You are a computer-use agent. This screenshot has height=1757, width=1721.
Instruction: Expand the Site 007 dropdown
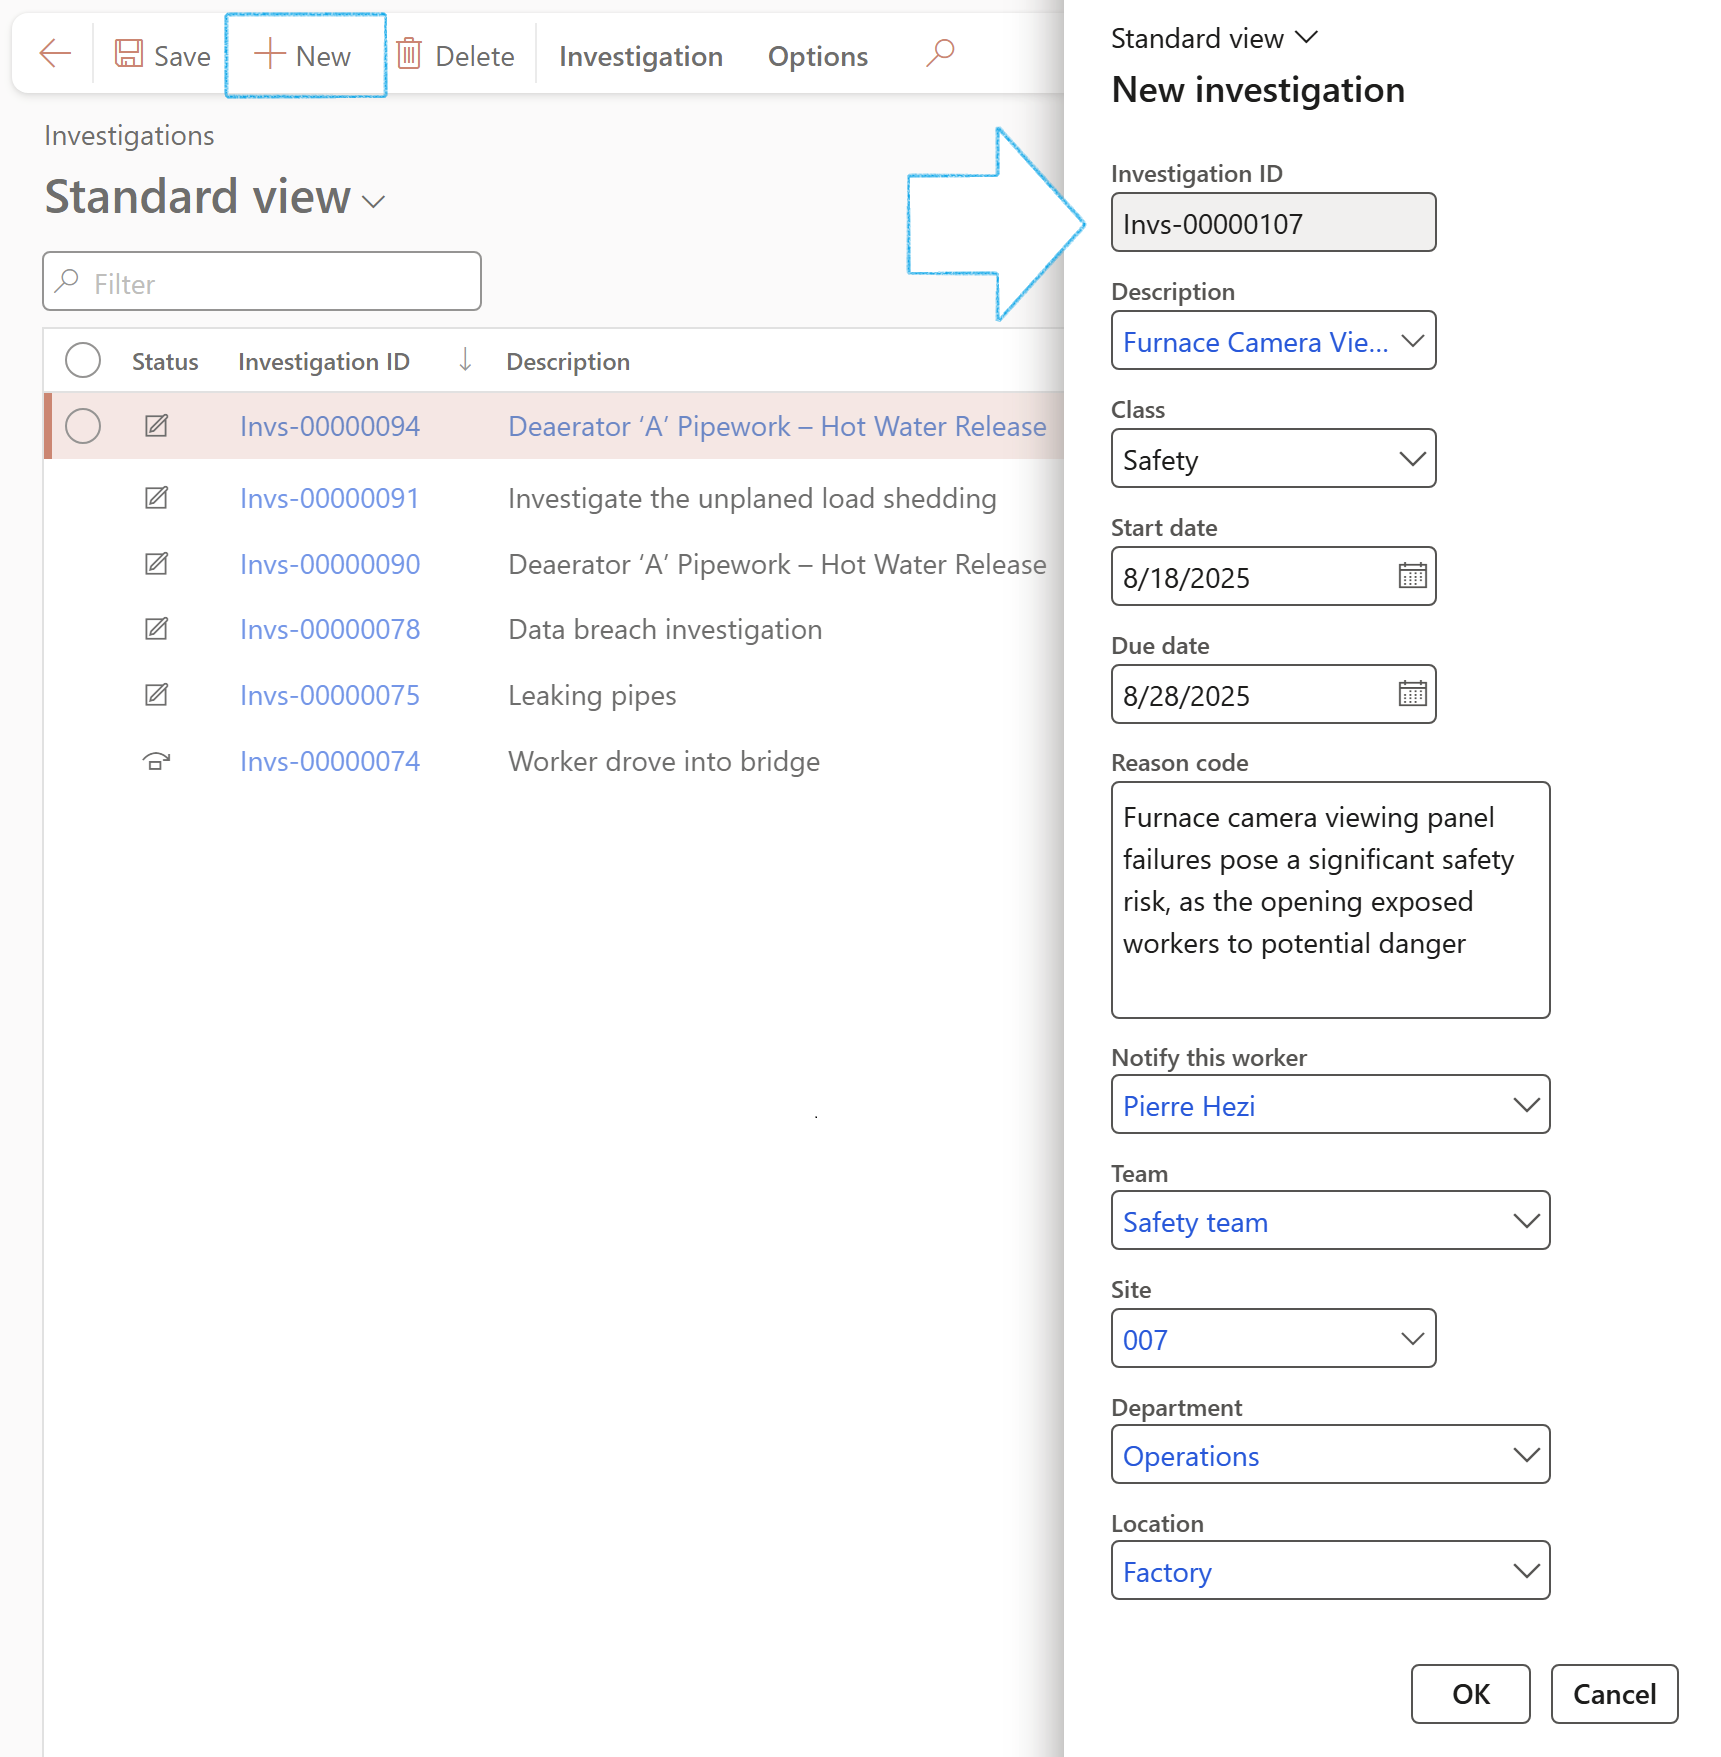(x=1273, y=1339)
